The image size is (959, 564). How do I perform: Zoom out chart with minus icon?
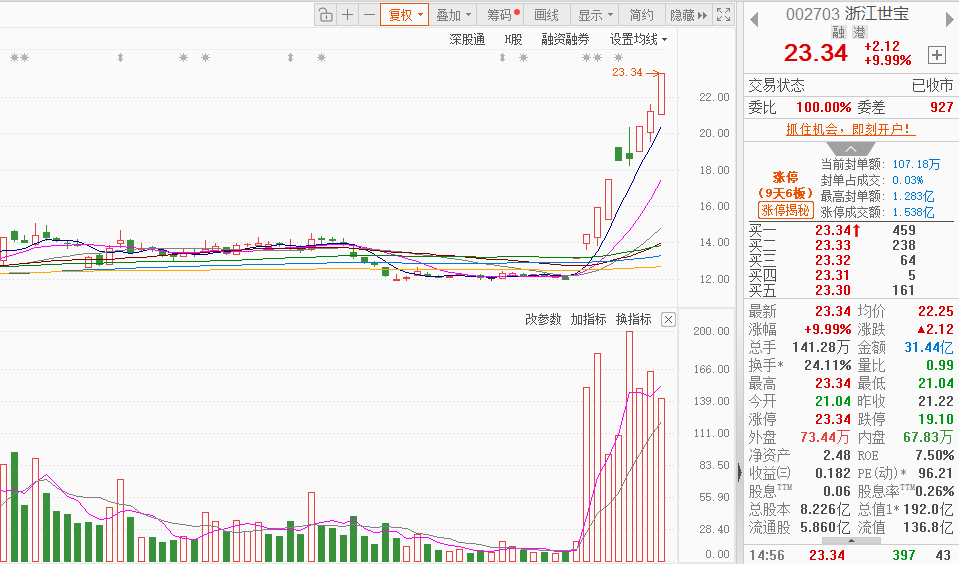click(x=369, y=15)
